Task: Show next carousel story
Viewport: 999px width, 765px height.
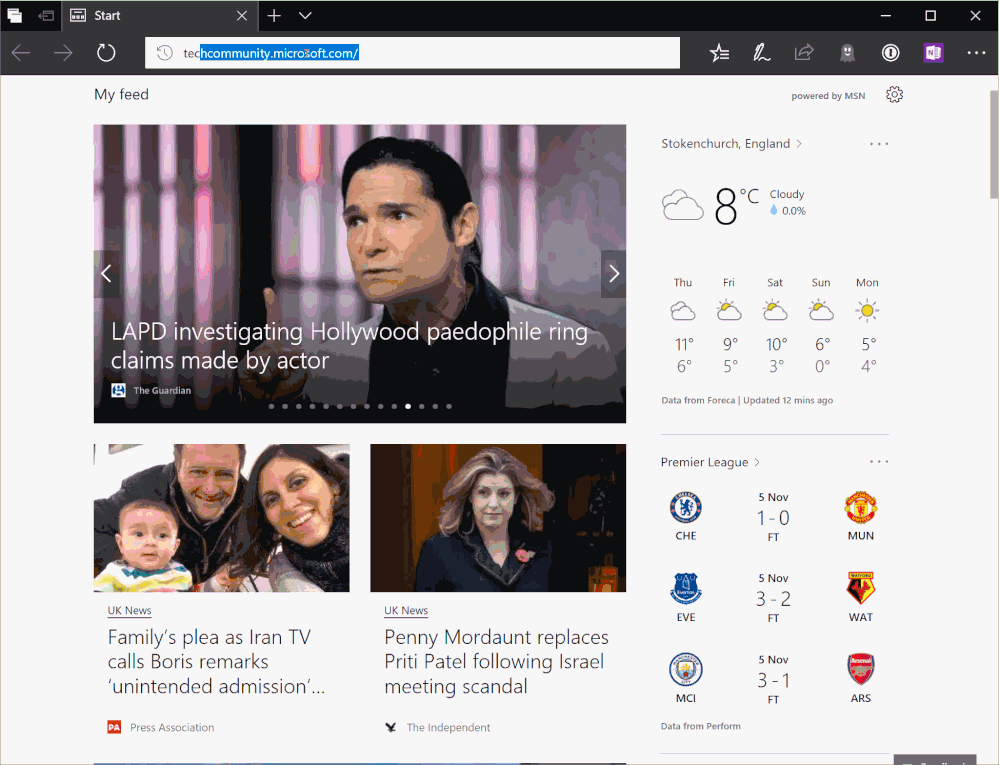Action: pyautogui.click(x=614, y=274)
